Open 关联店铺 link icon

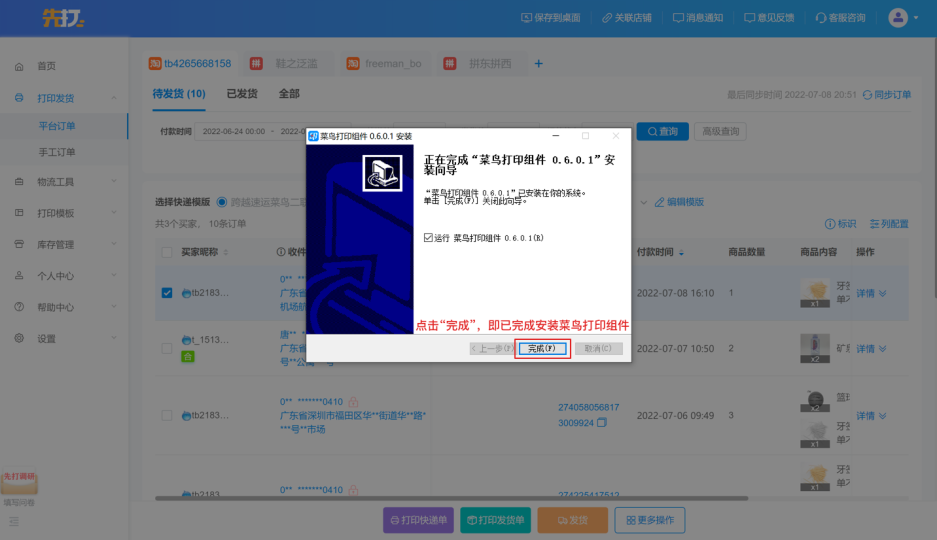[x=607, y=18]
